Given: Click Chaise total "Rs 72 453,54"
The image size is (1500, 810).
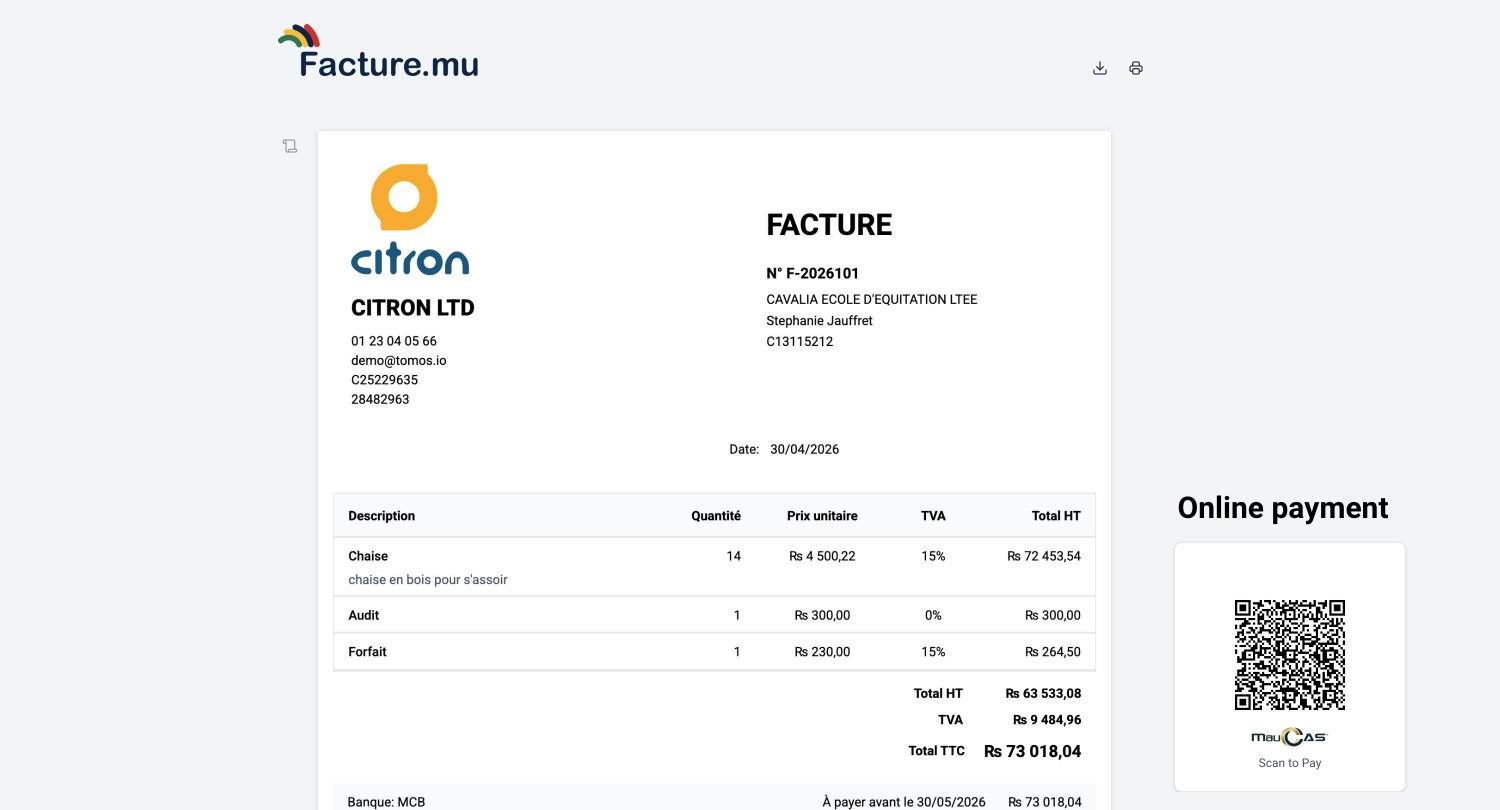Looking at the screenshot, I should coord(1044,556).
